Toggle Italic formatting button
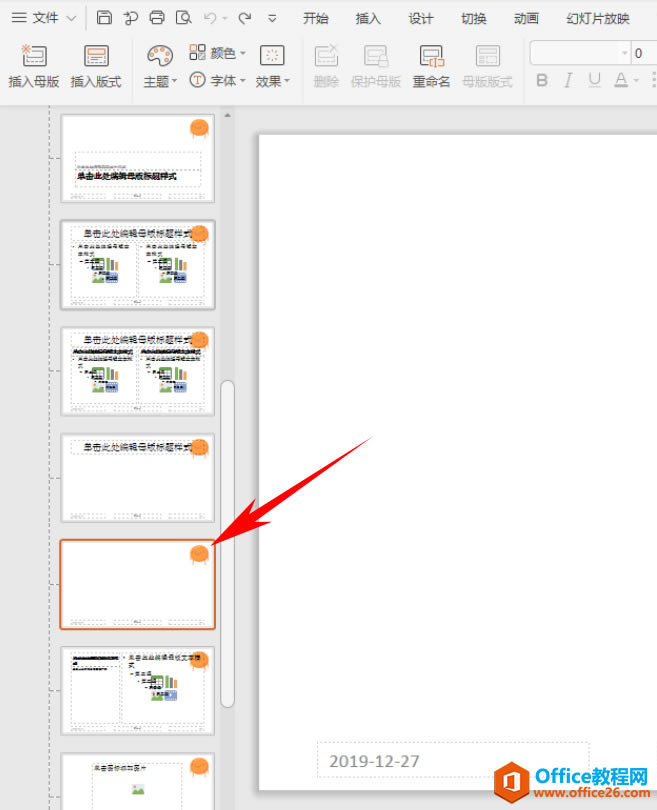 (568, 80)
